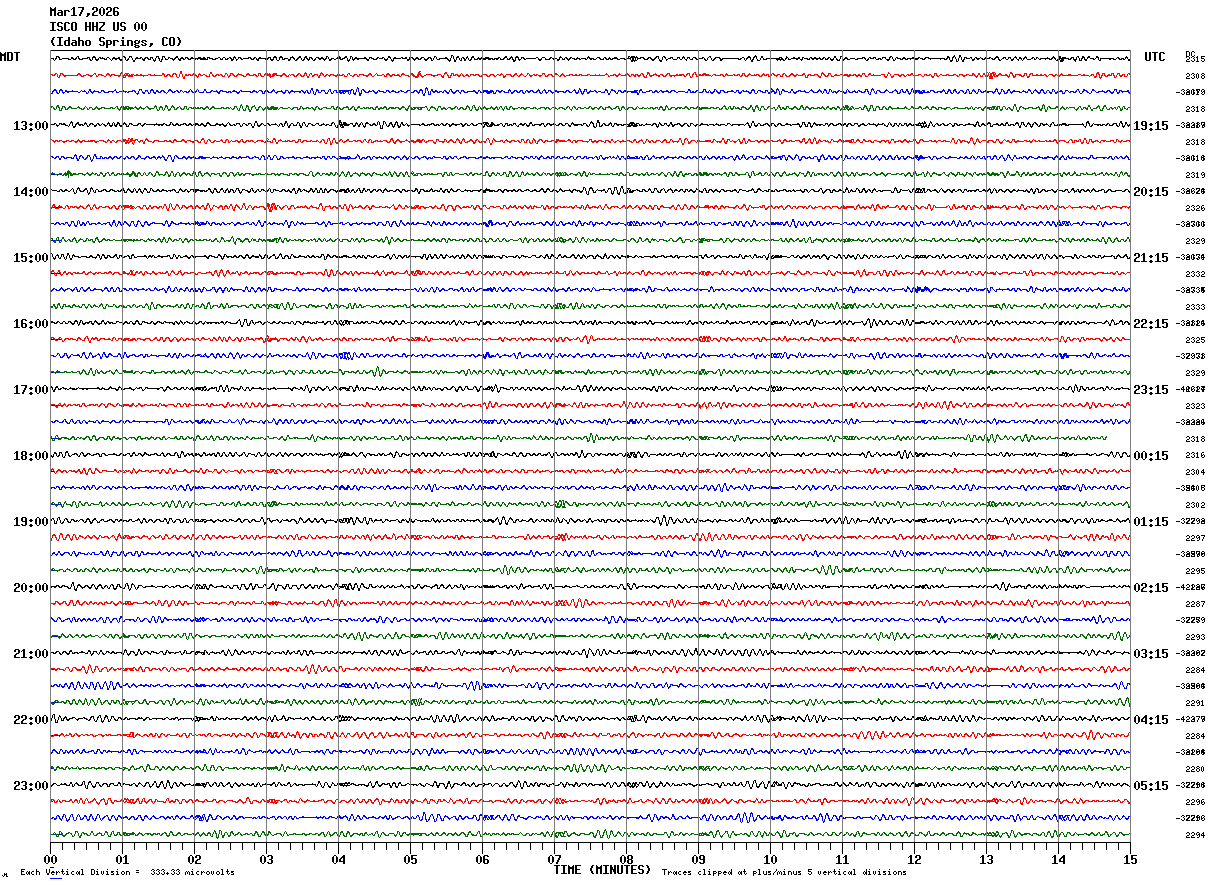1210x886 pixels.
Task: Click the DC offset value 2308
Action: point(1194,76)
